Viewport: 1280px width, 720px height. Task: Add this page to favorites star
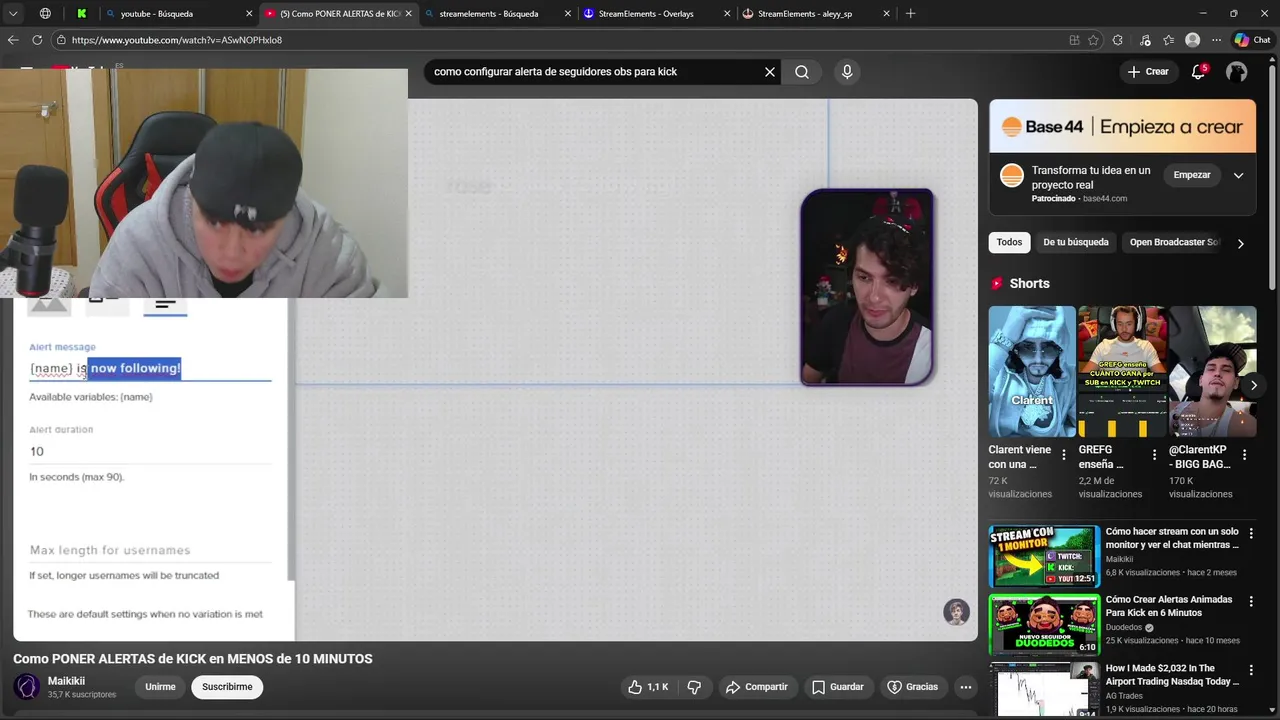click(x=1093, y=40)
